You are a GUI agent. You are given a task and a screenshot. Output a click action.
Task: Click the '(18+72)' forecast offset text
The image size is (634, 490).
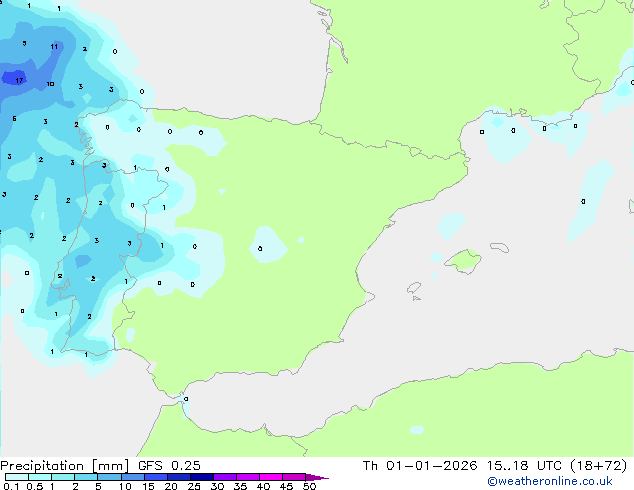[598, 466]
